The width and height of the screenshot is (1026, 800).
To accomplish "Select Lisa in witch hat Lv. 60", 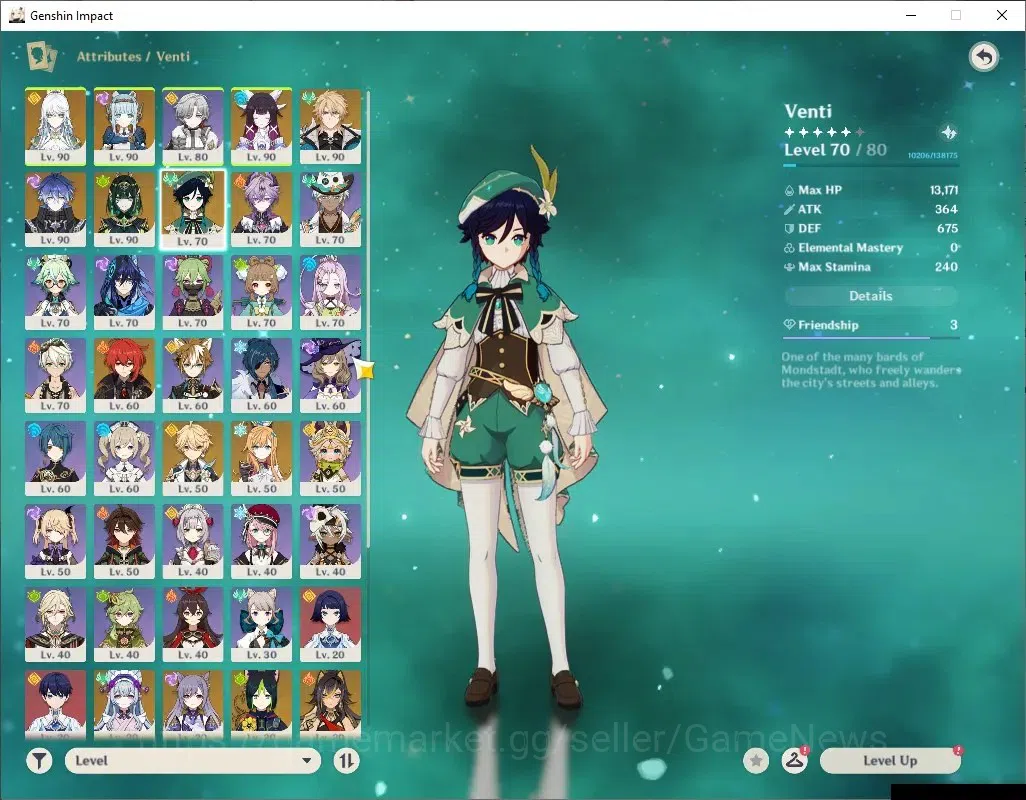I will [330, 375].
